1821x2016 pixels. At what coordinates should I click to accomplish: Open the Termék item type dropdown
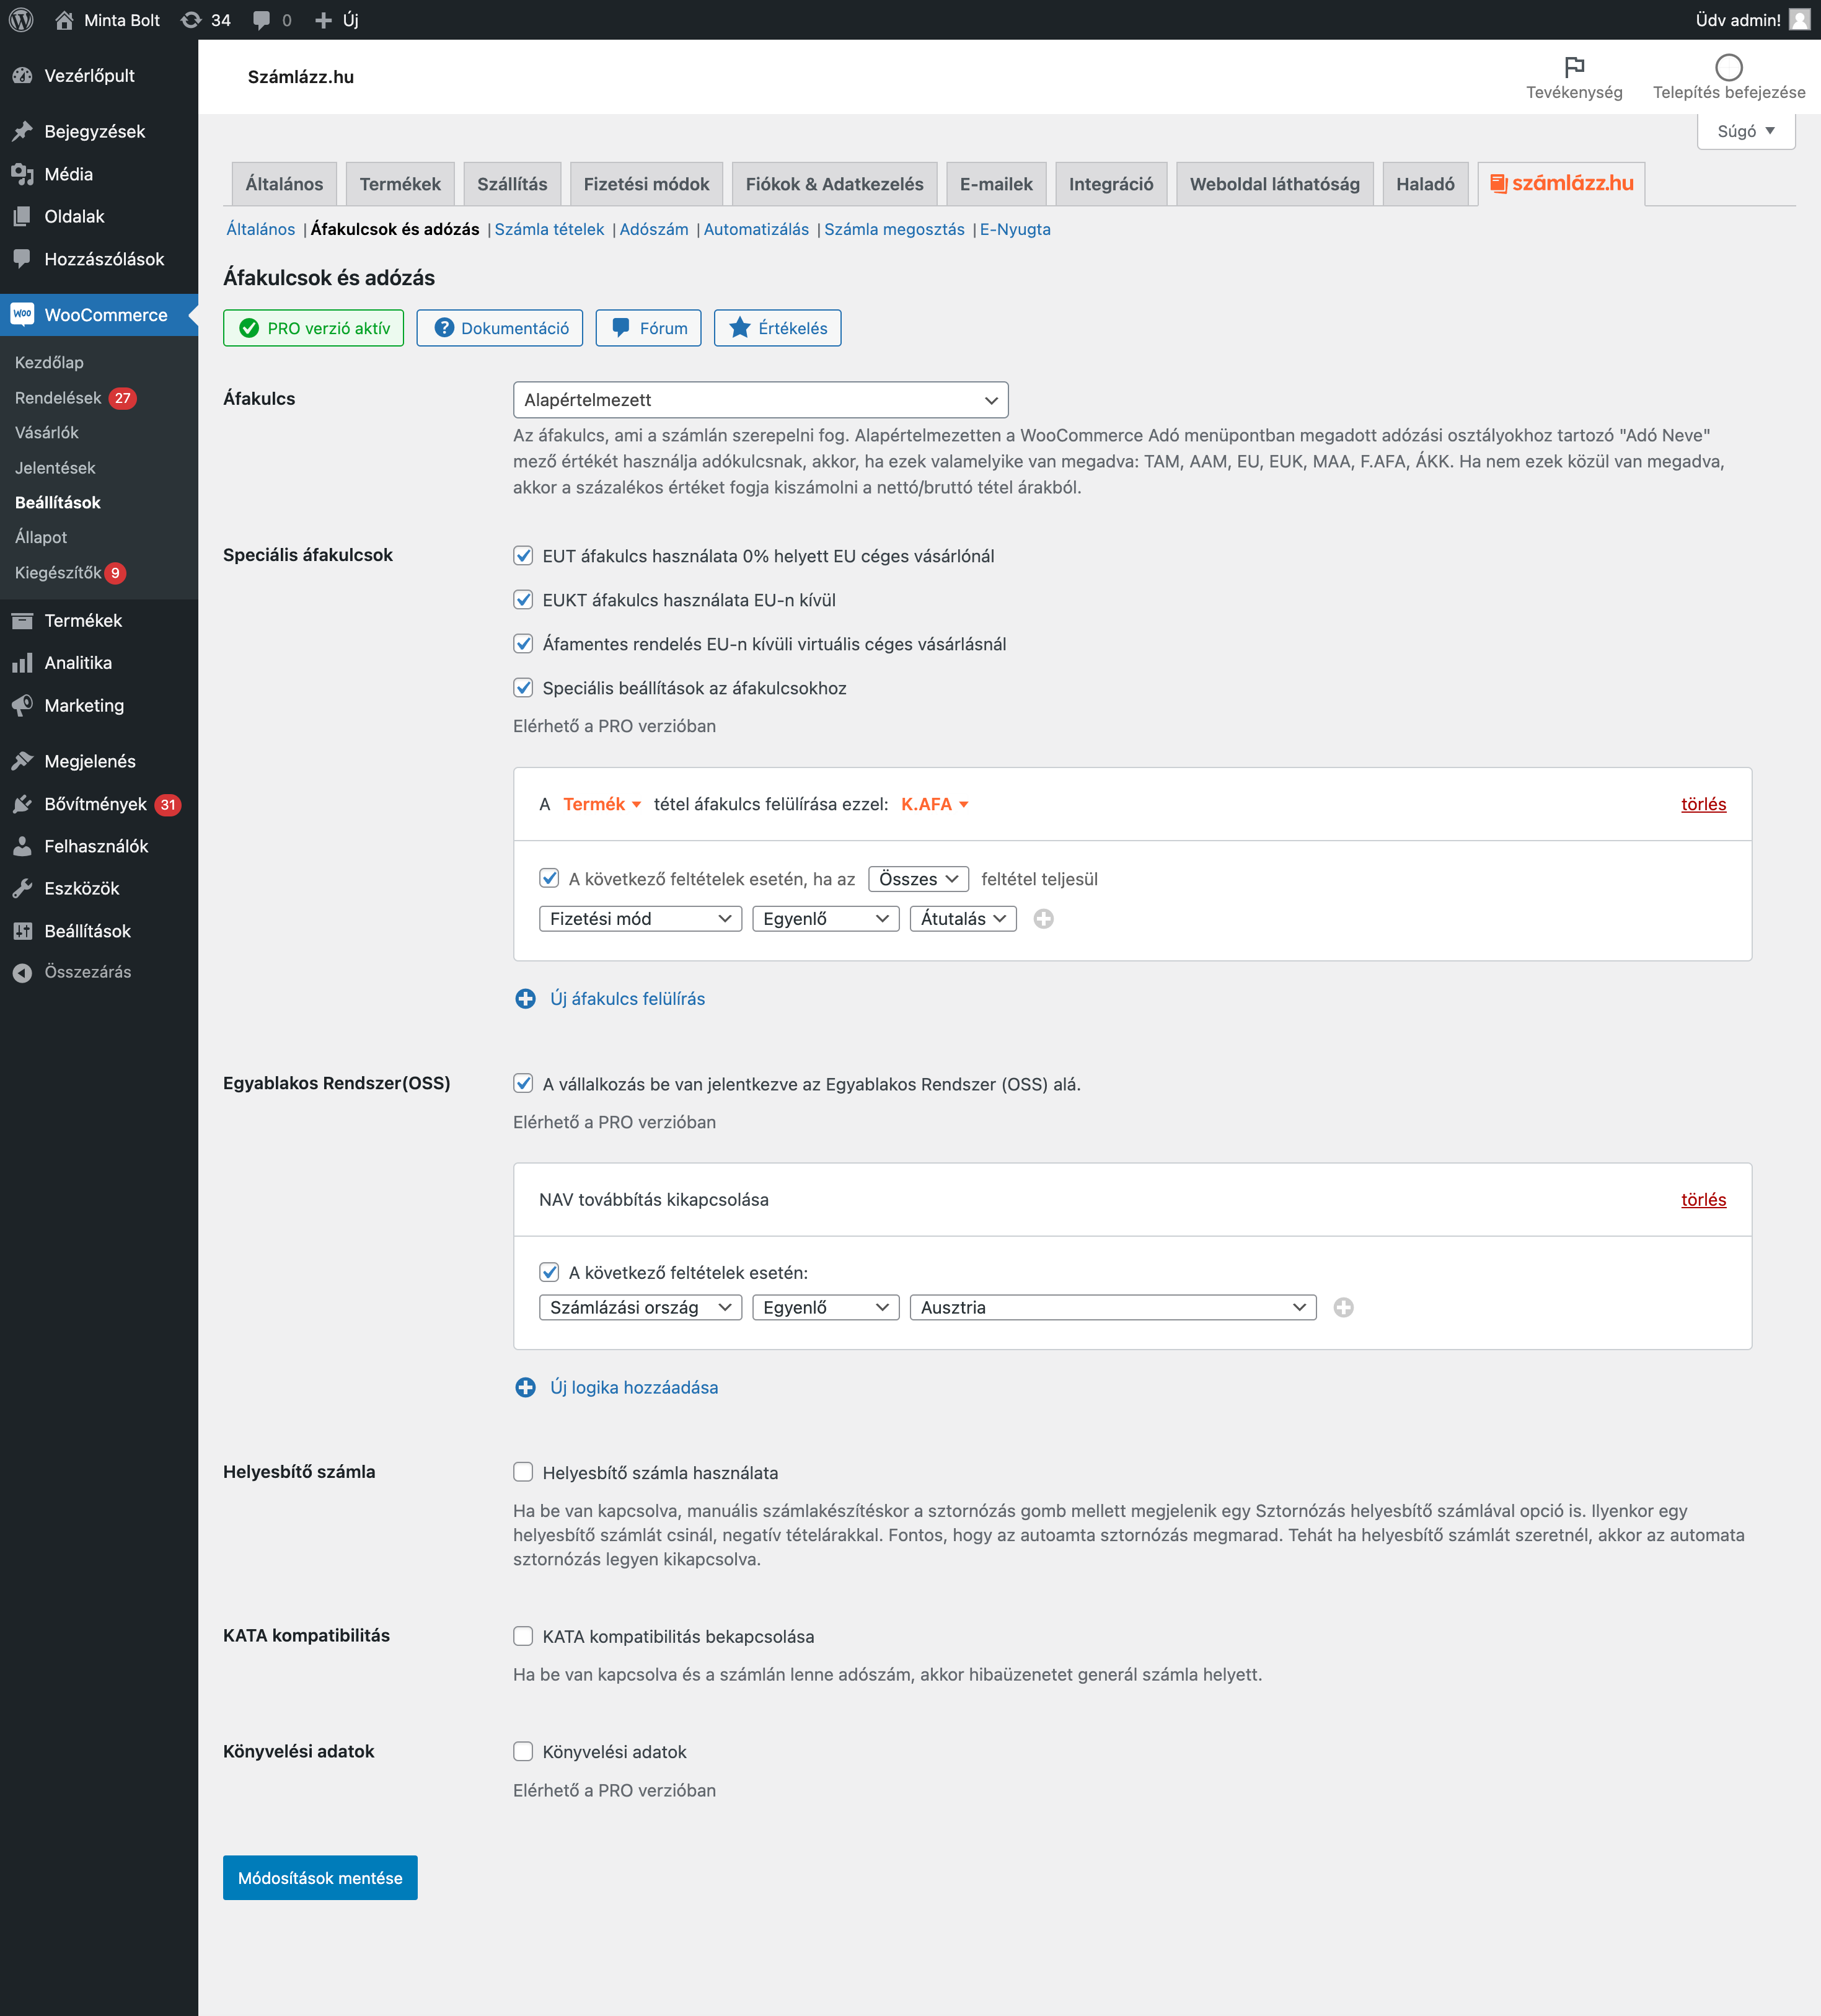coord(602,805)
